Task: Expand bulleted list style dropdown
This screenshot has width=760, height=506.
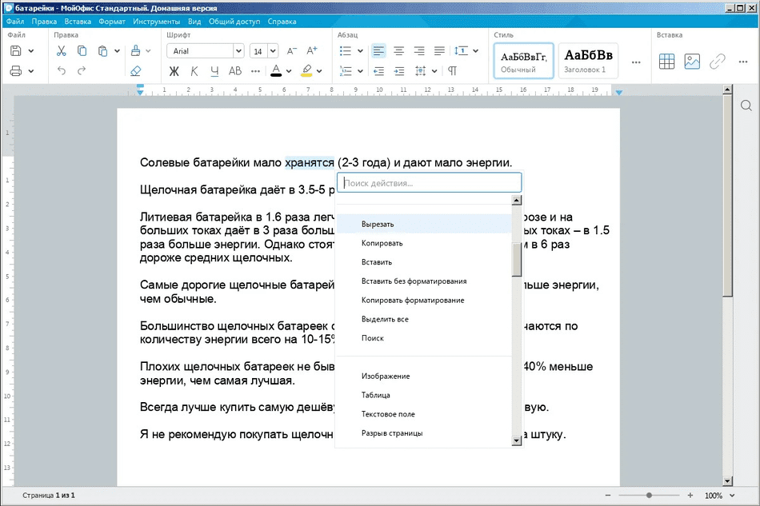Action: (360, 51)
